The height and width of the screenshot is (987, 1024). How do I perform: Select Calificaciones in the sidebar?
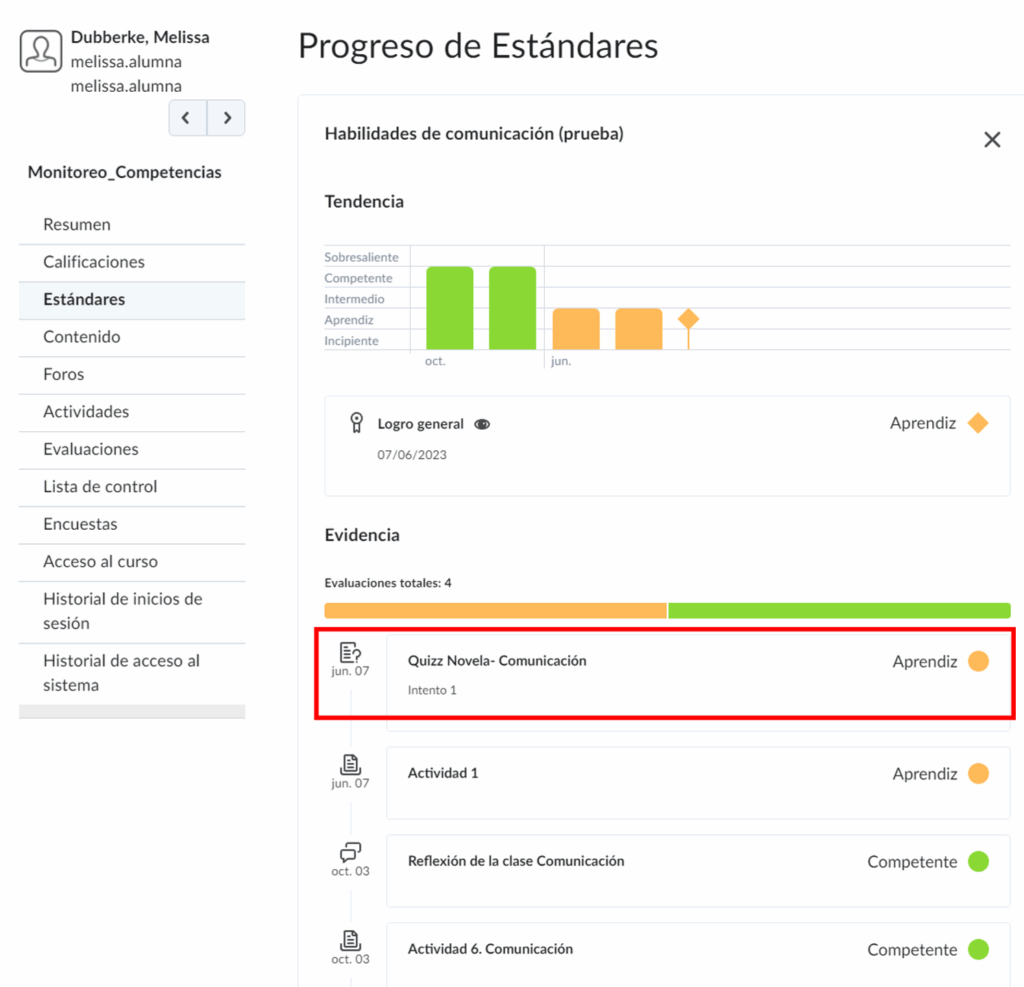(94, 262)
